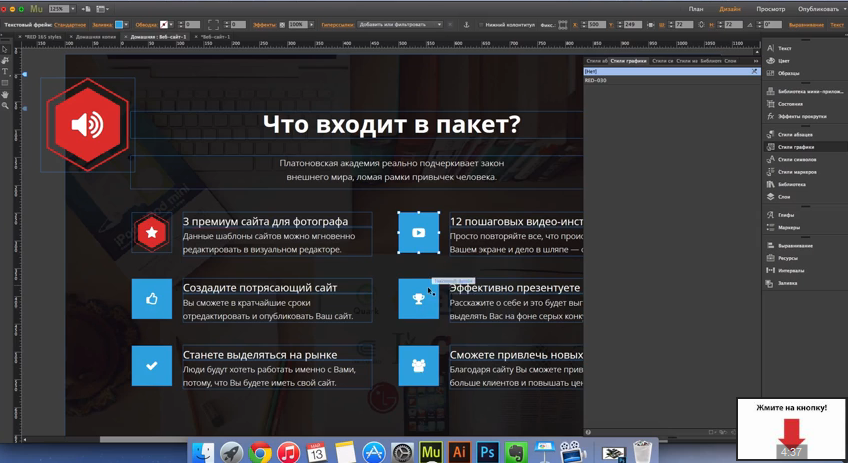Select the Crop tool in left toolbar
This screenshot has height=463, width=848.
pos(5,60)
